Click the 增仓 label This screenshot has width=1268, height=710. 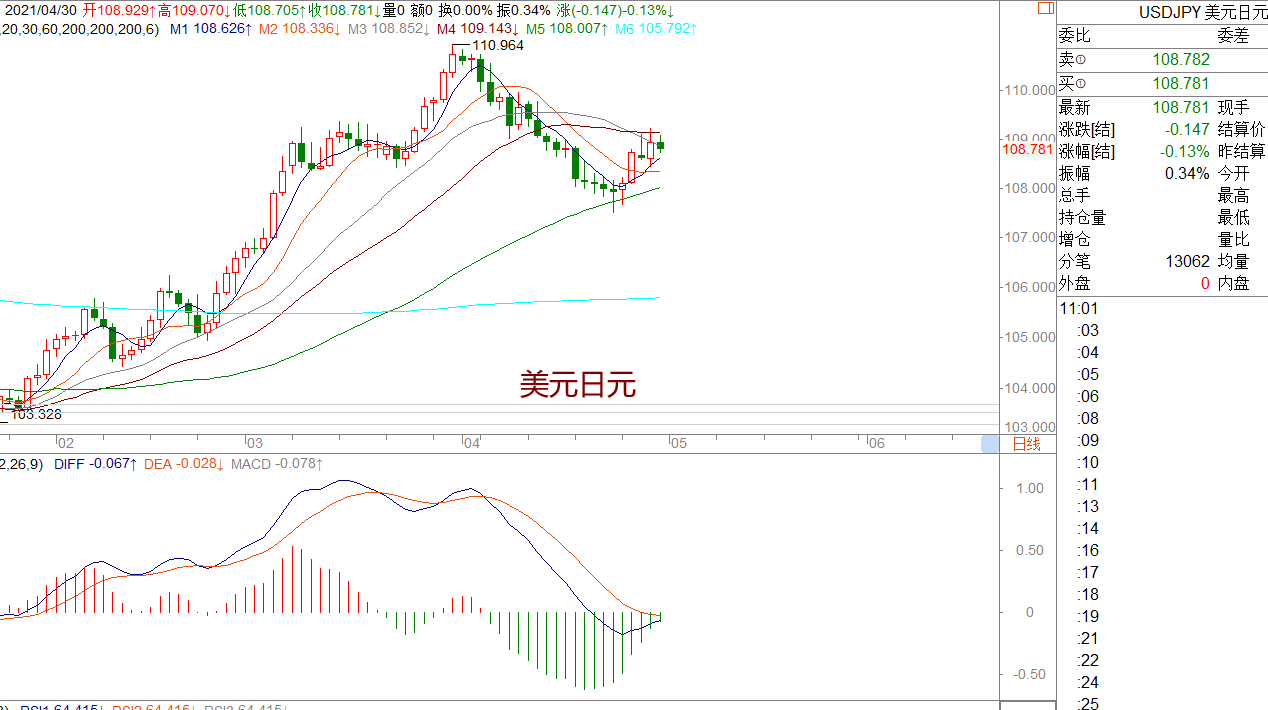pos(1075,239)
